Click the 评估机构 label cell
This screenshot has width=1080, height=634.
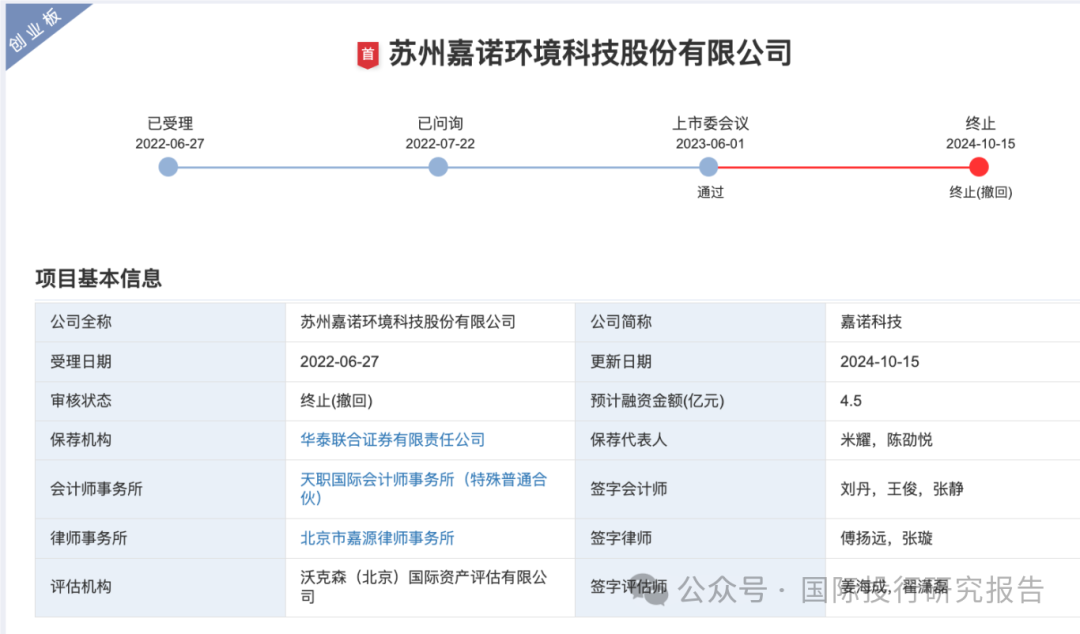coord(160,587)
